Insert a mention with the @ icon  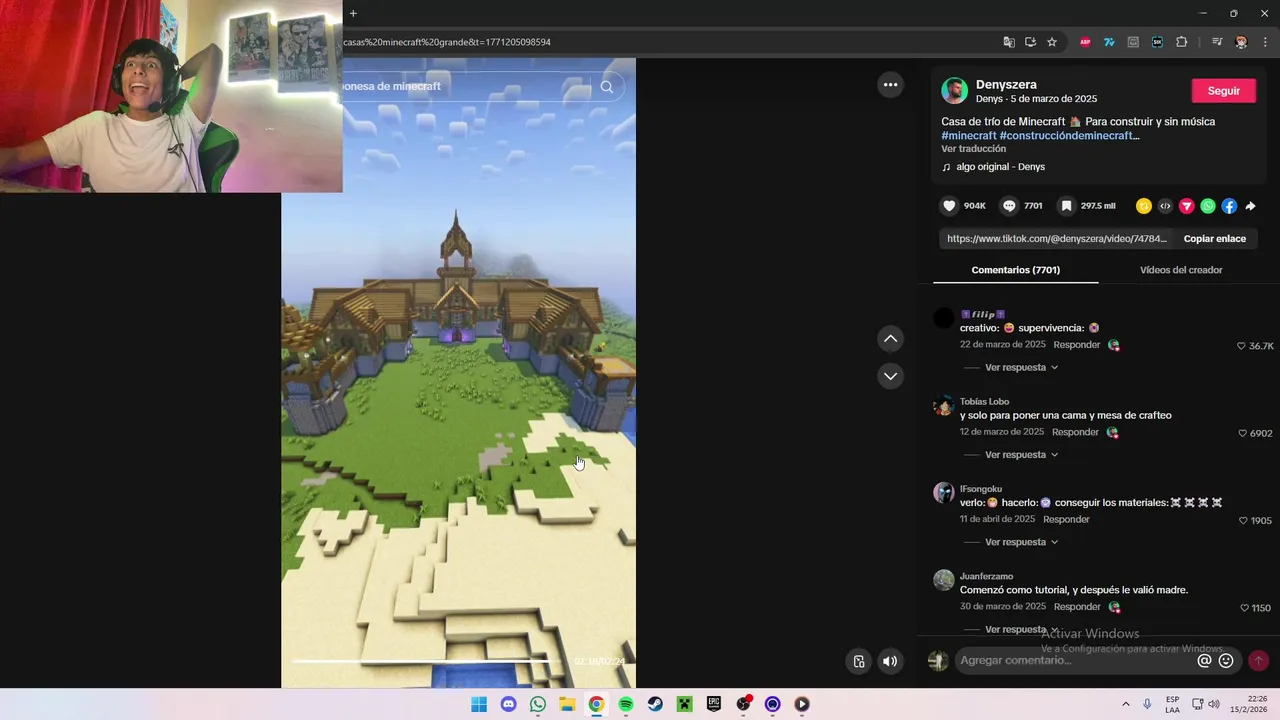pos(1204,661)
